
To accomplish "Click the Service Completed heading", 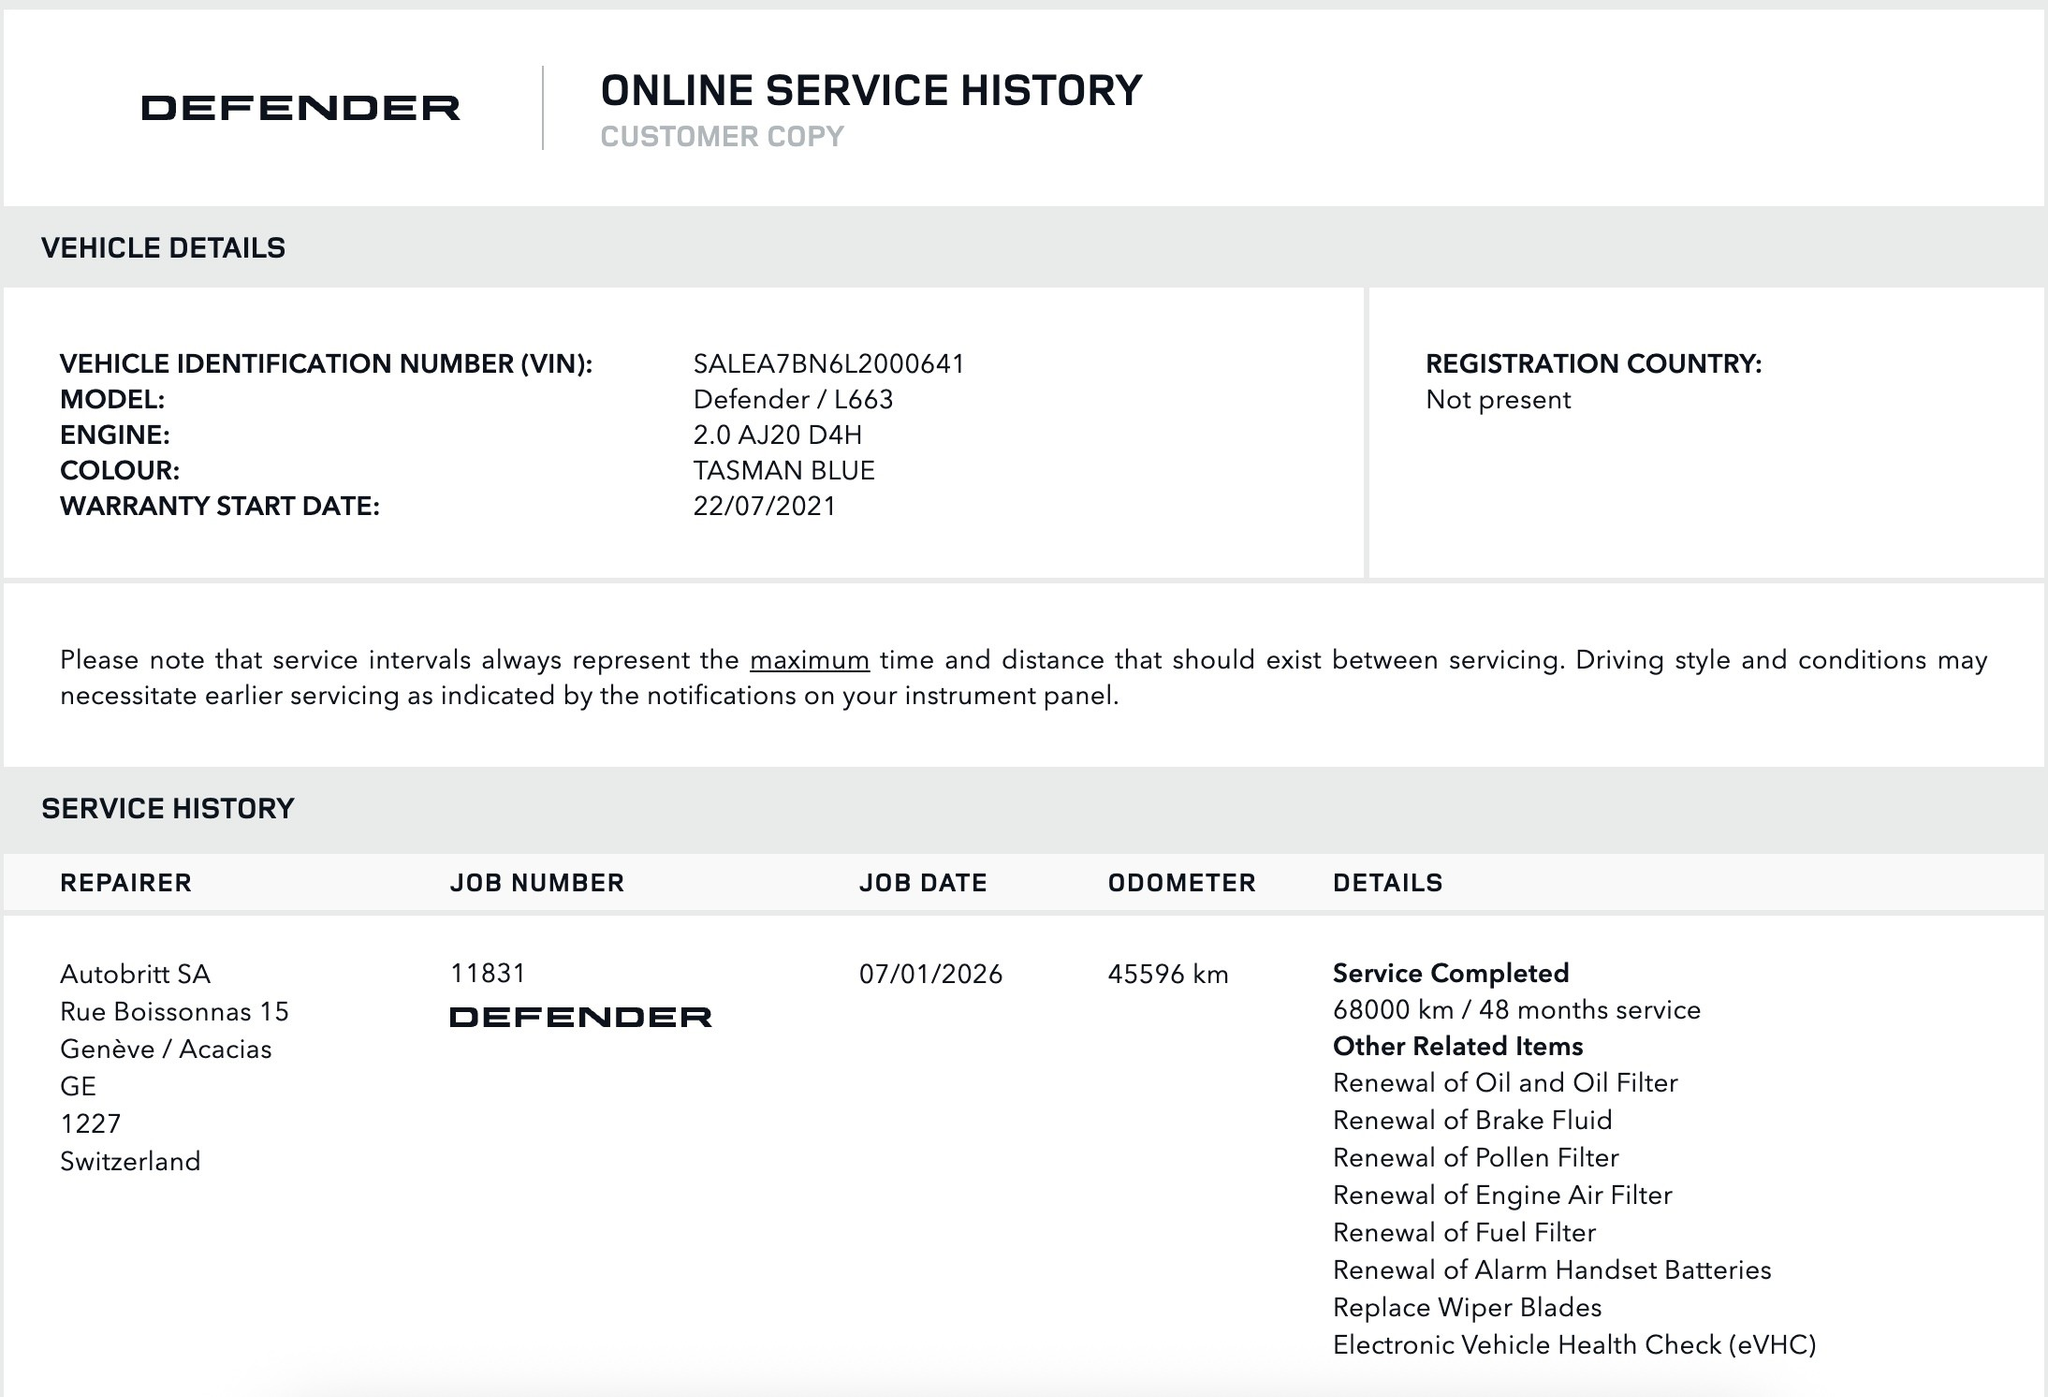I will click(1450, 973).
